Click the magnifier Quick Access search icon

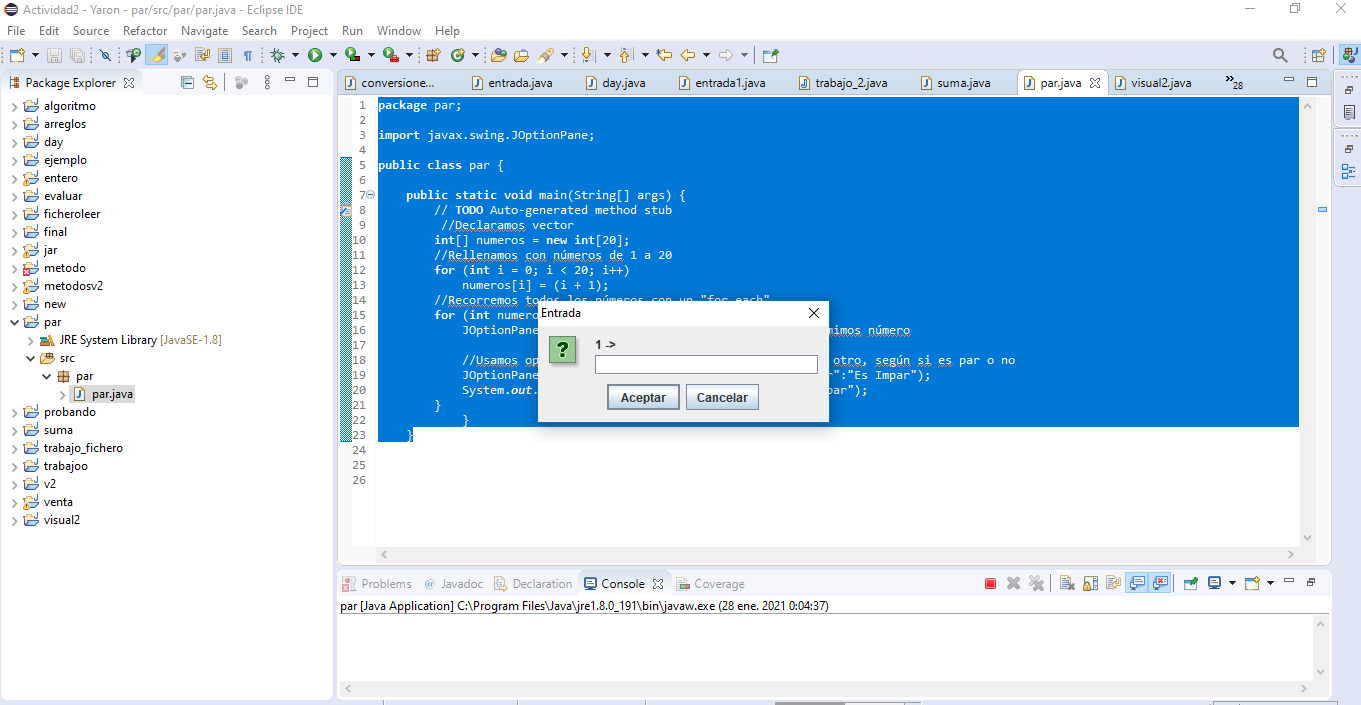coord(1280,55)
